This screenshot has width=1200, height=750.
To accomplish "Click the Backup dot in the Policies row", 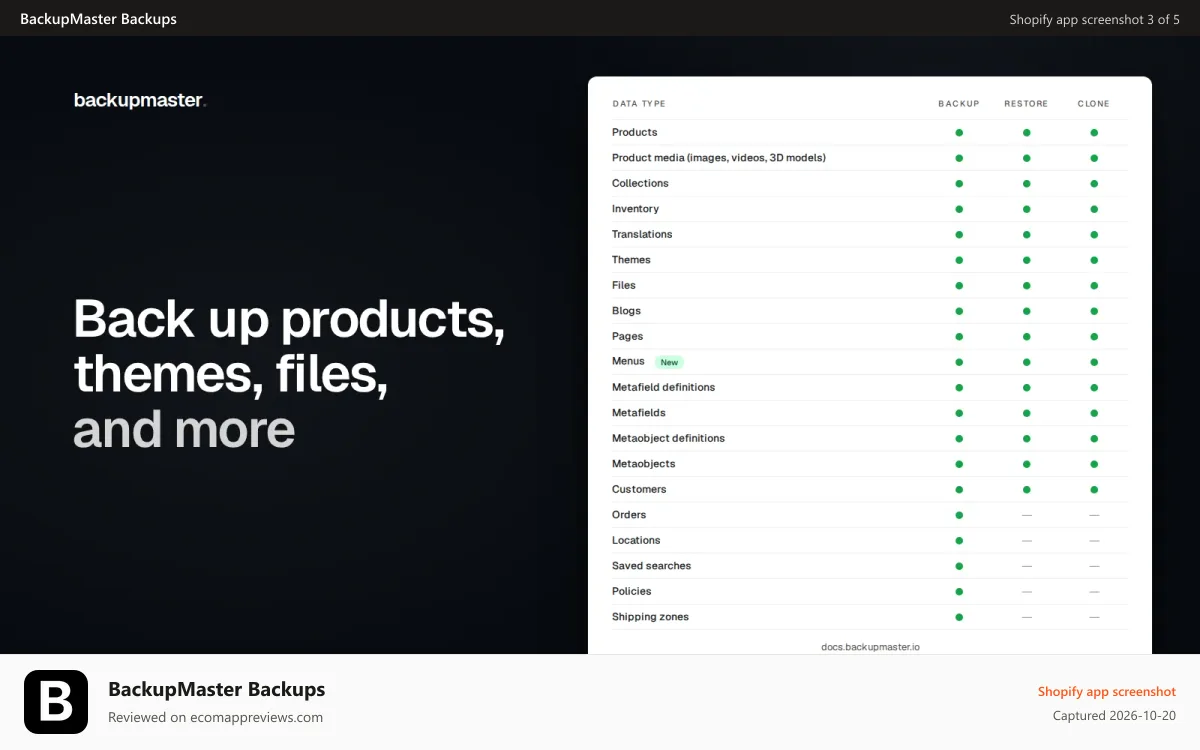I will [959, 591].
